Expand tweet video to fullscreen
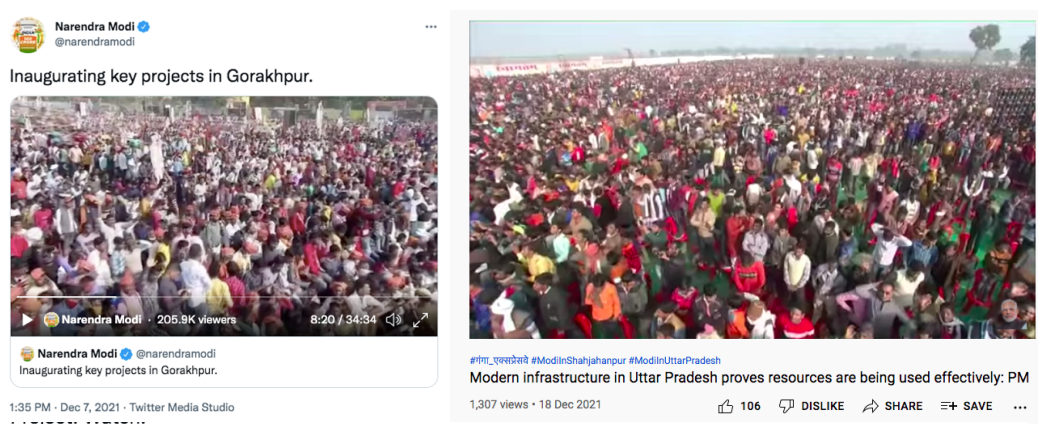1040x424 pixels. click(x=421, y=320)
